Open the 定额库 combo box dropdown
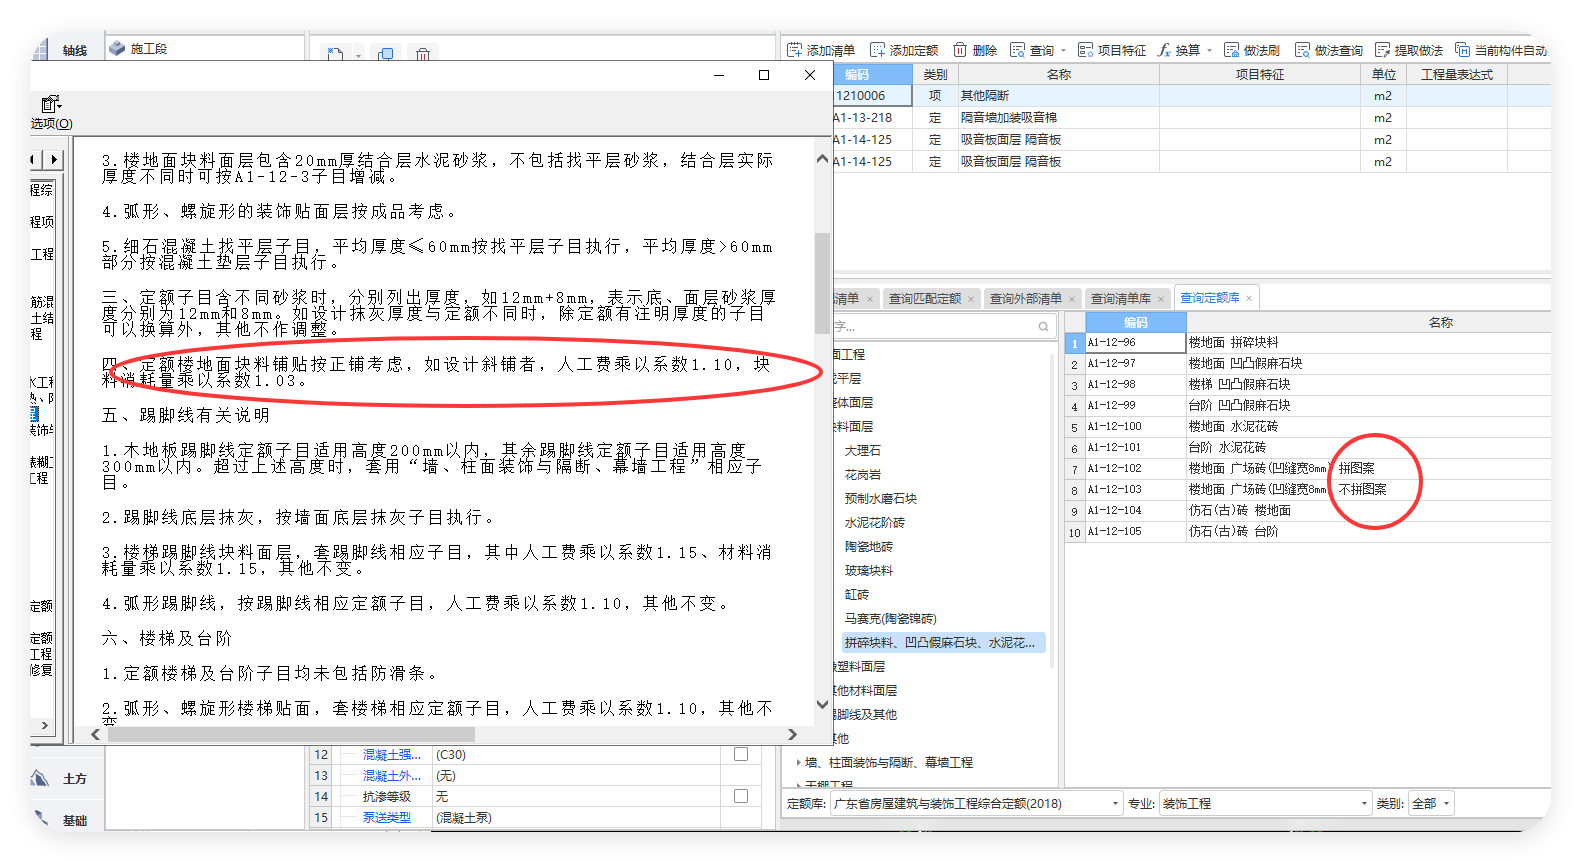 click(1115, 804)
